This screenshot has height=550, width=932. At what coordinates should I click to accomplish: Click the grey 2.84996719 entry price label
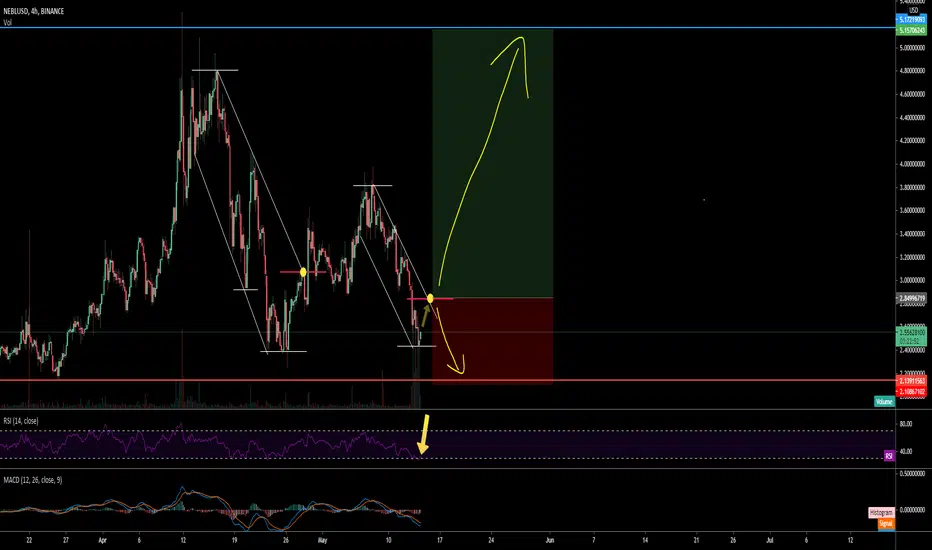tap(912, 298)
